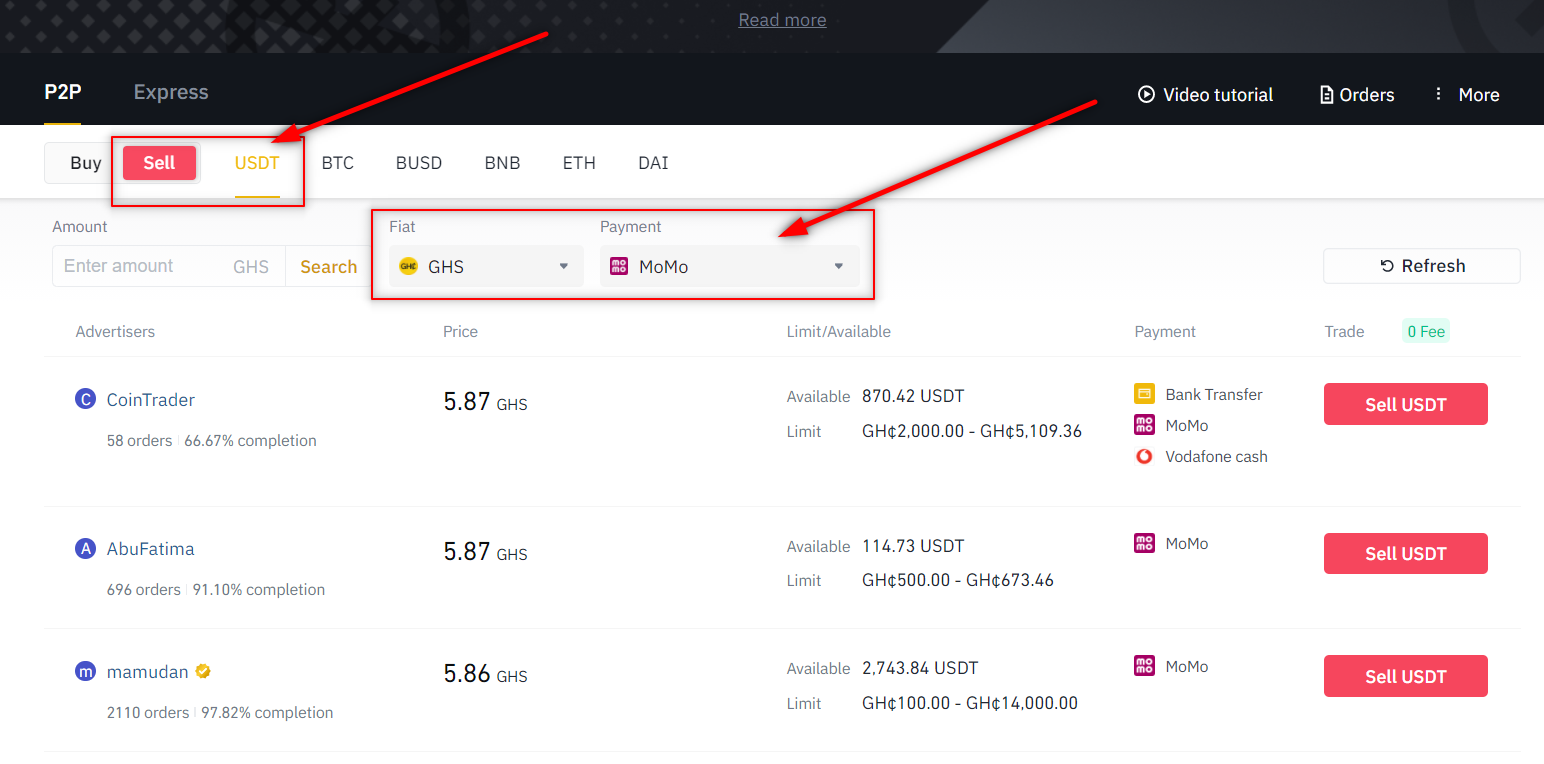Screen dimensions: 1544x764
Task: Select the BNB coin tab
Action: [503, 163]
